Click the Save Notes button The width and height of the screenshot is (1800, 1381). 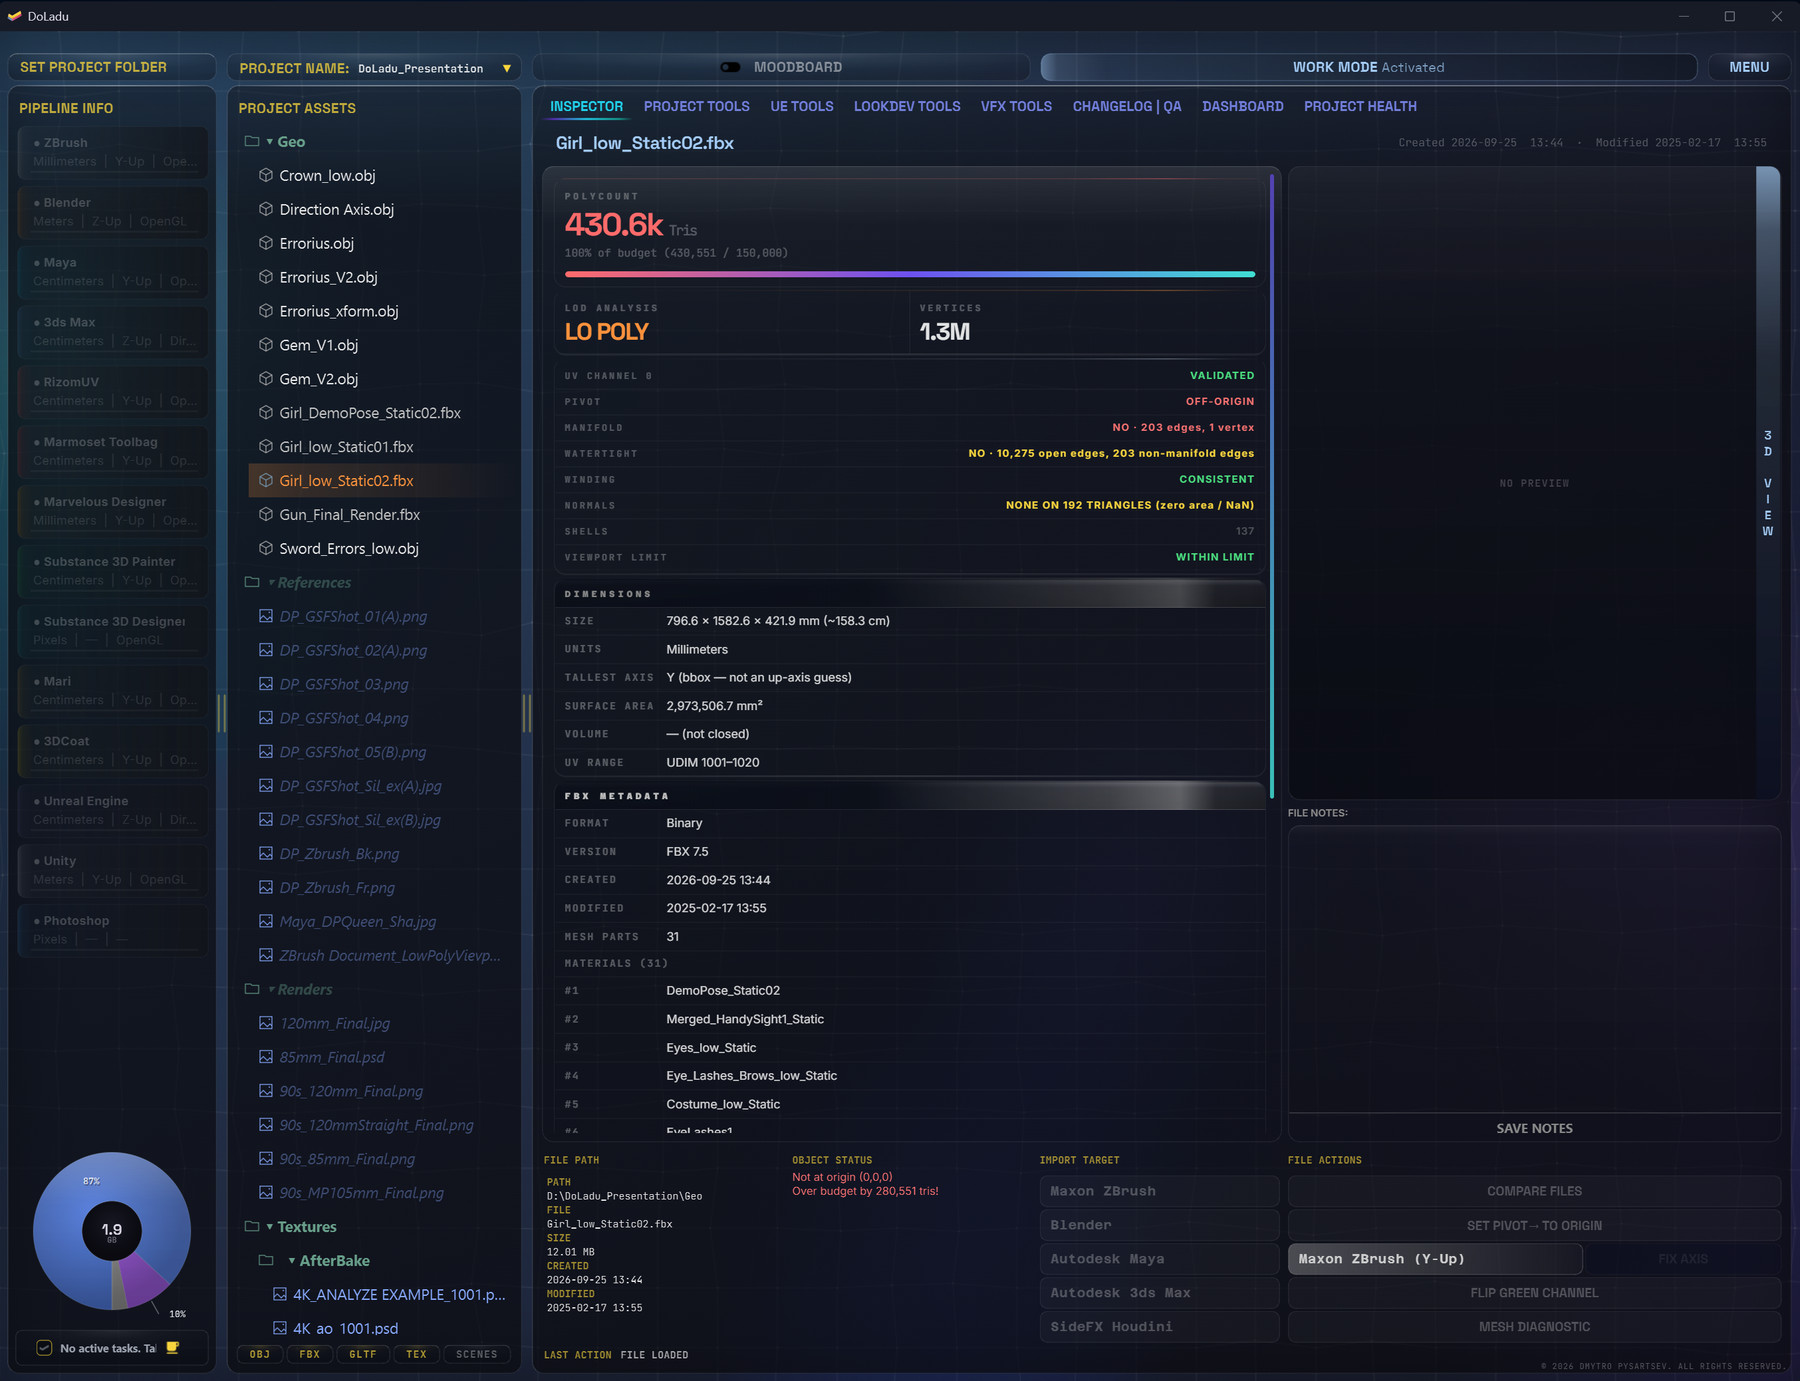pyautogui.click(x=1534, y=1128)
